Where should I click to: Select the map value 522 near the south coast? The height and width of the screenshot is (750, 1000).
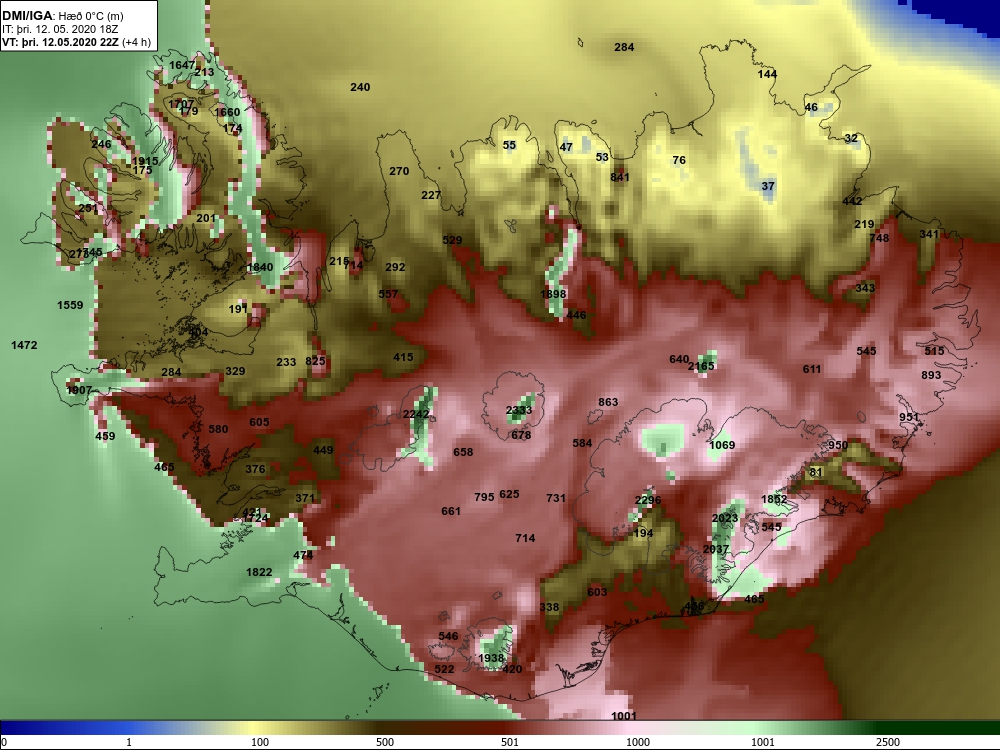pyautogui.click(x=444, y=668)
